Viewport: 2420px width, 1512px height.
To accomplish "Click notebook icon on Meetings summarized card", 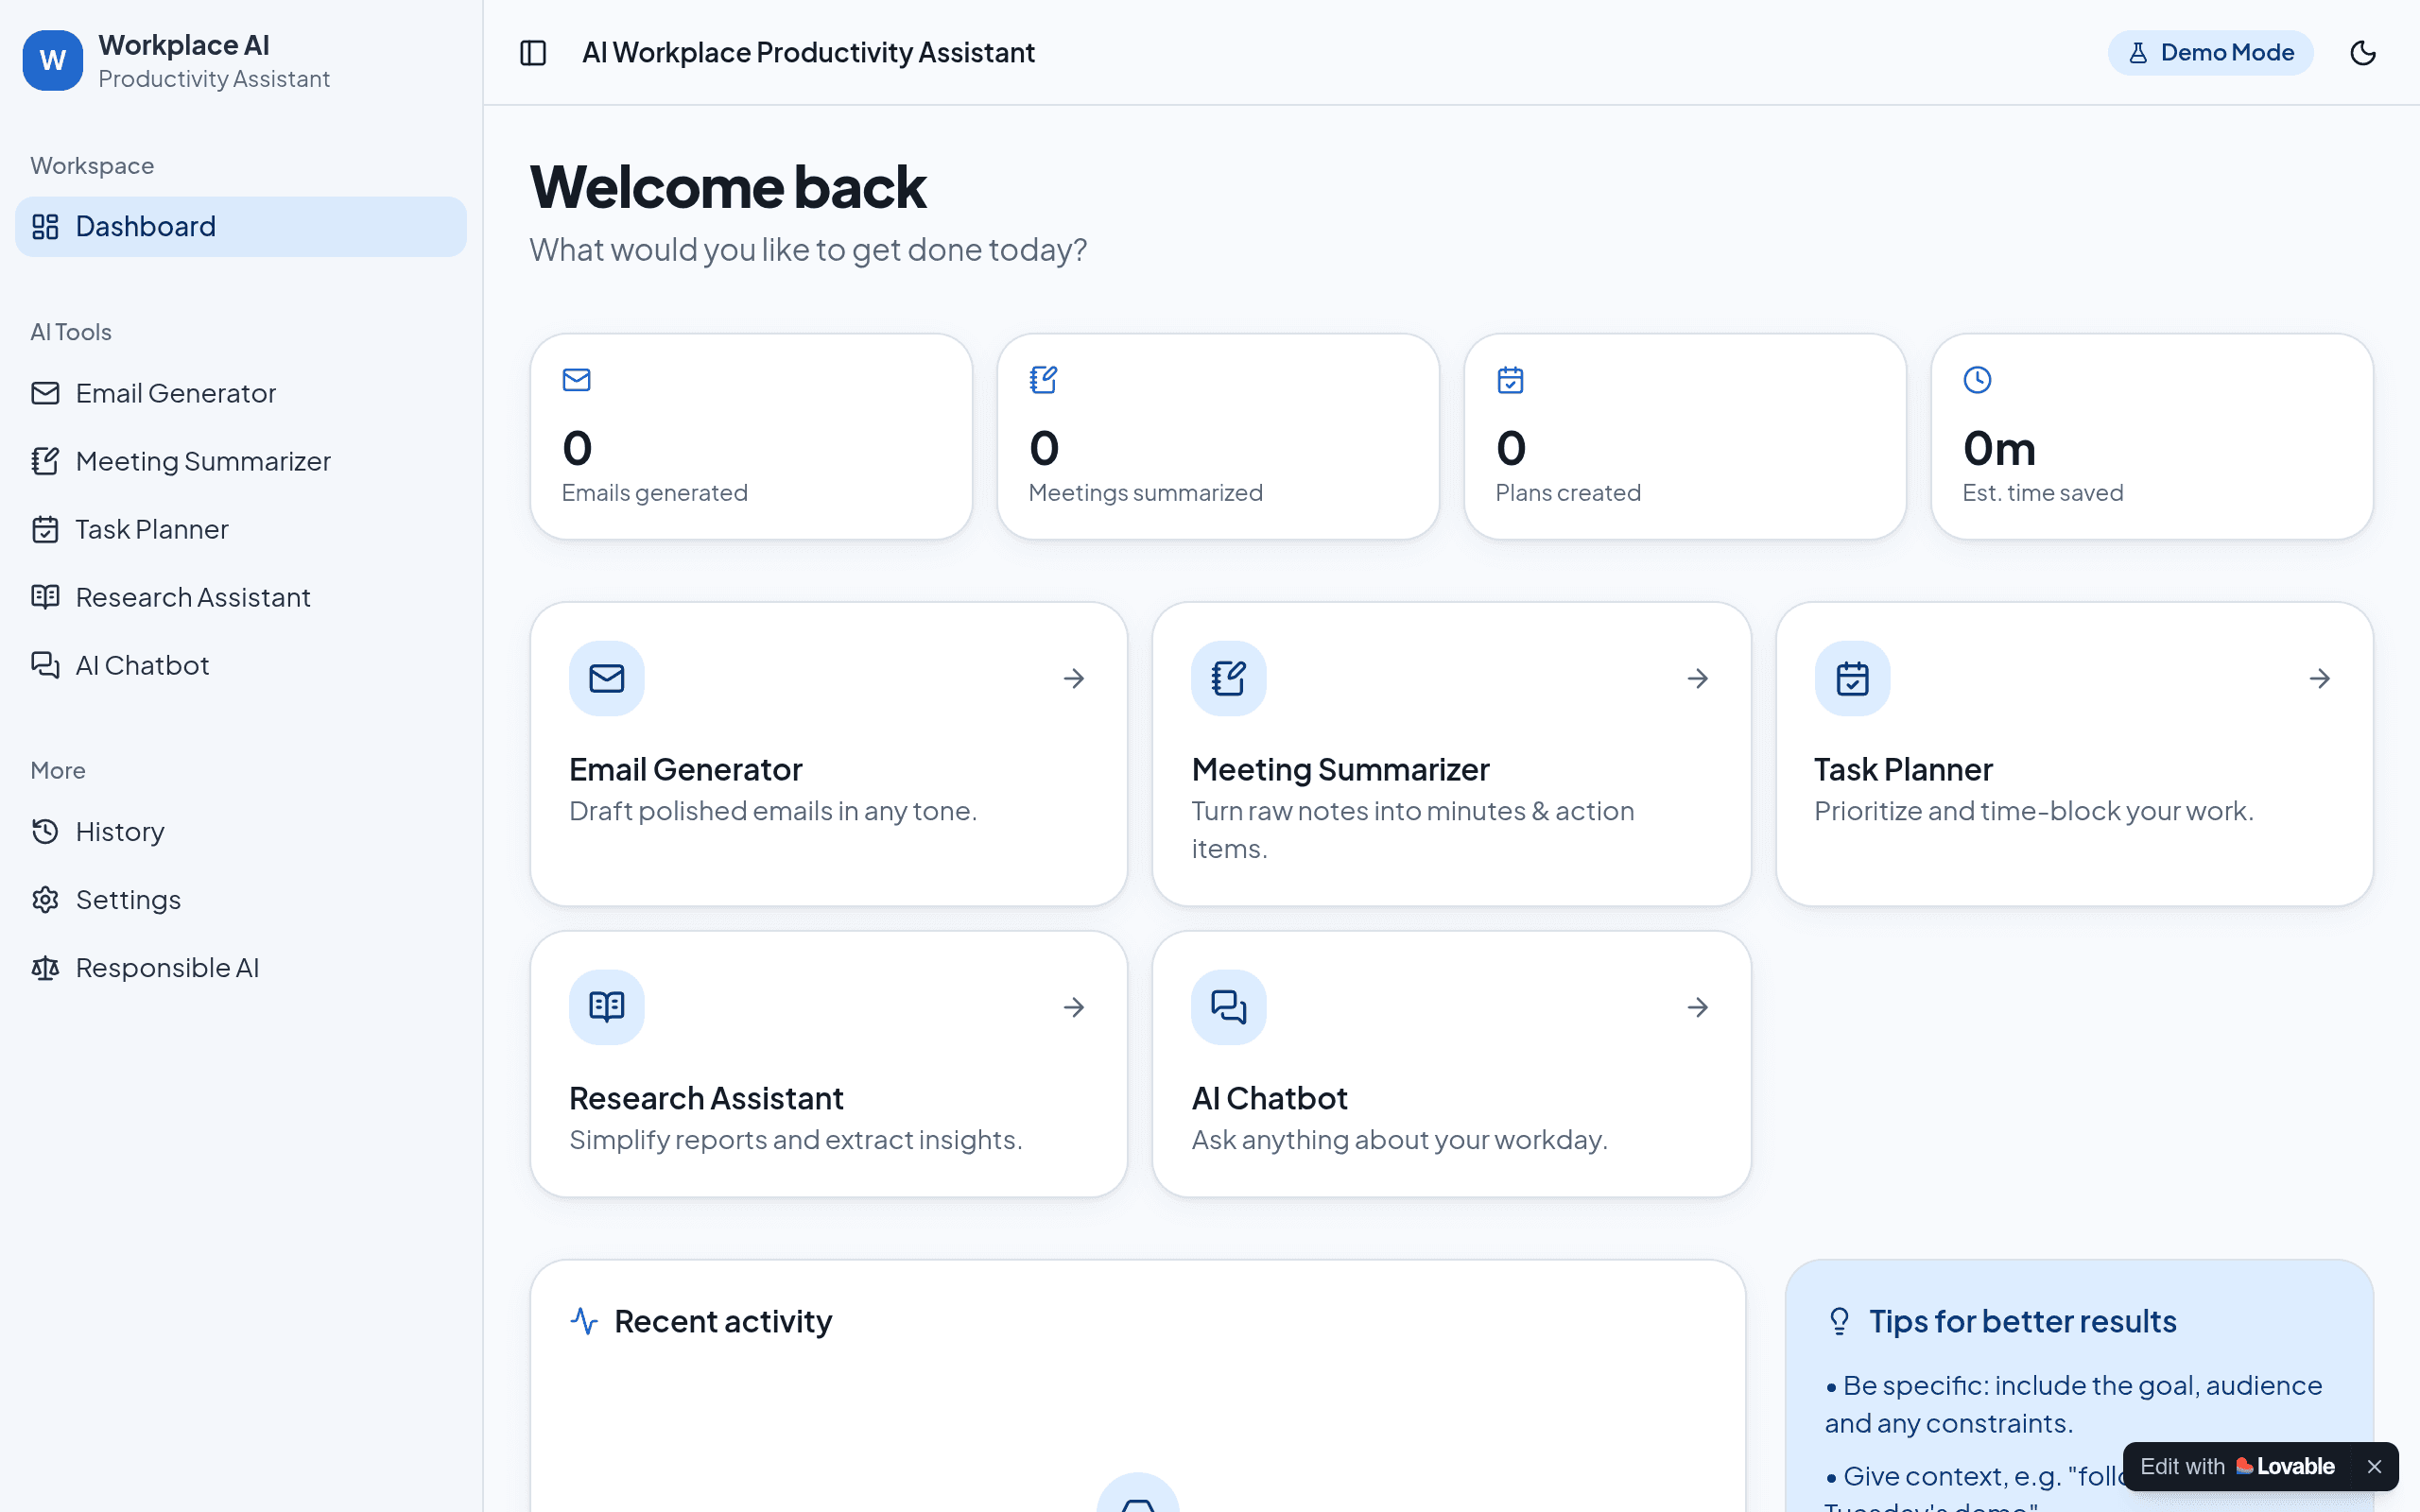I will click(1044, 380).
